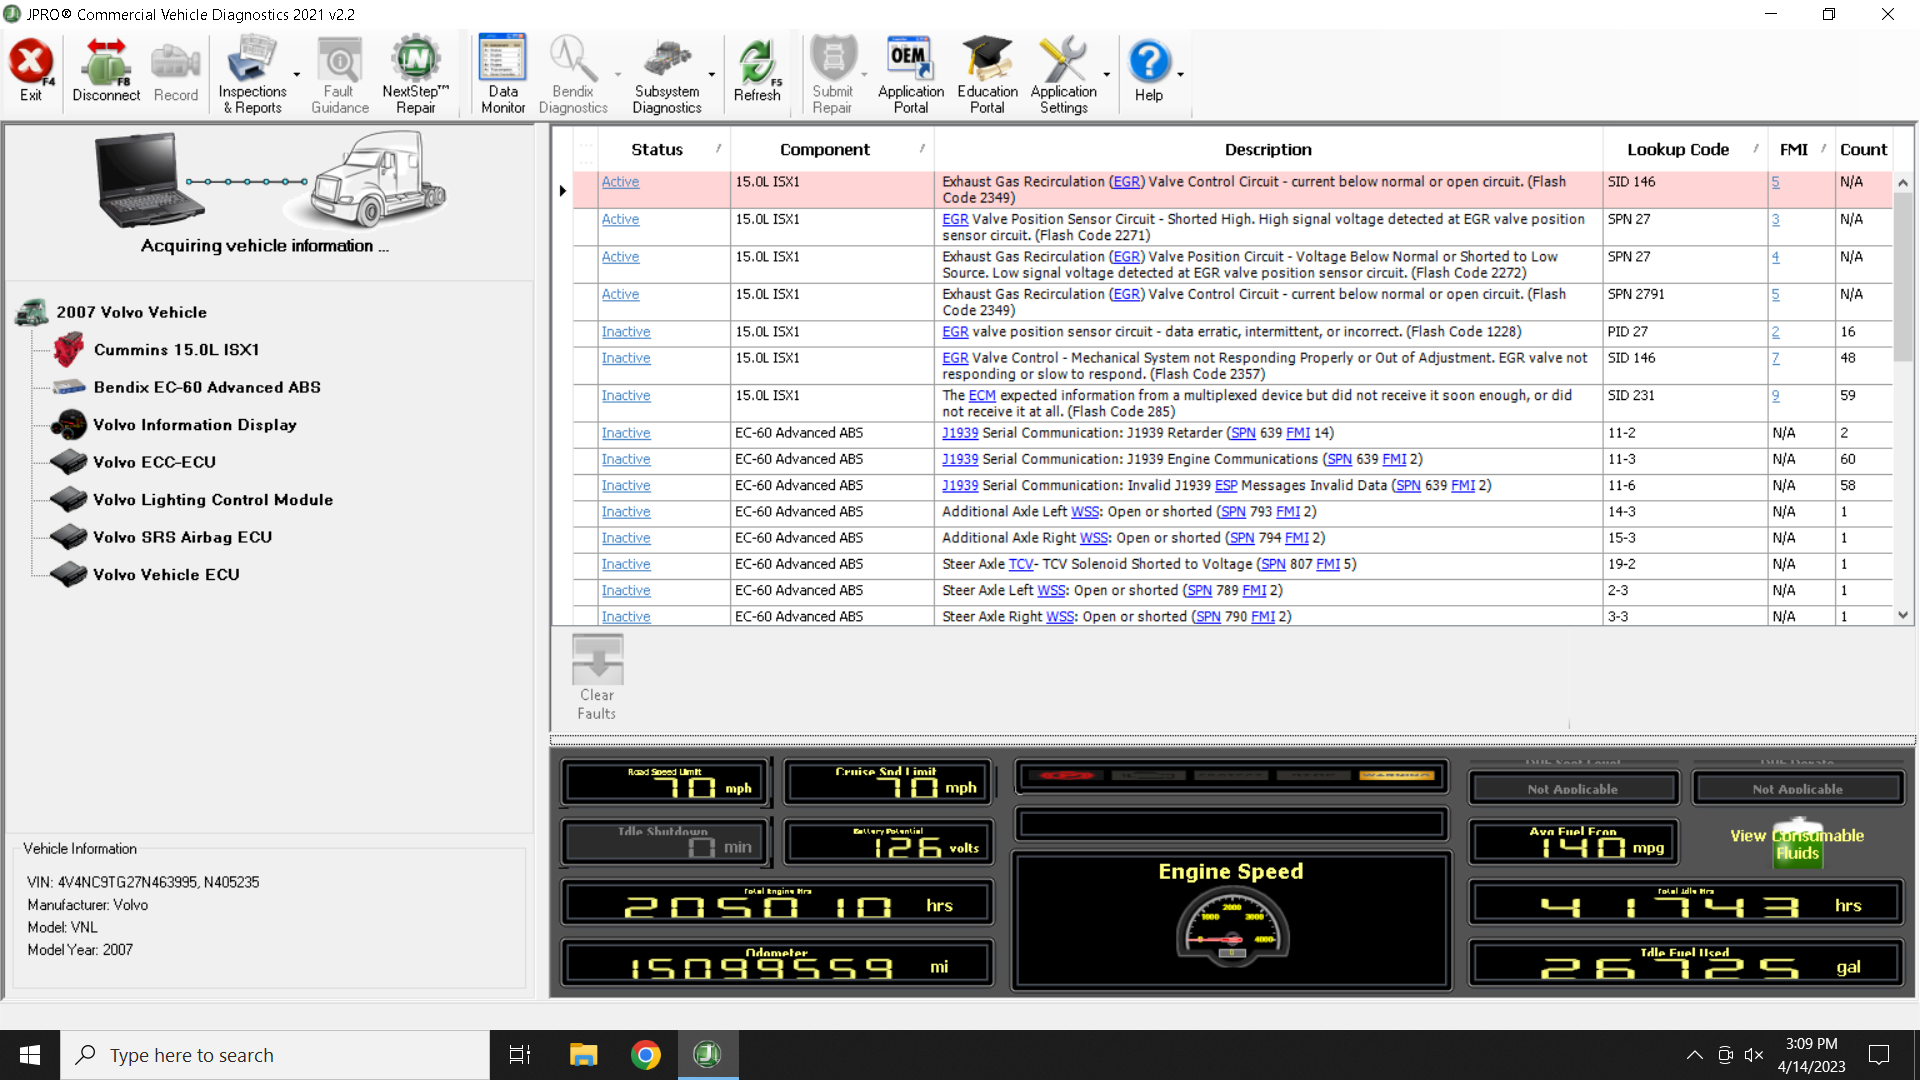The image size is (1920, 1080).
Task: Open Fault Guidance tool
Action: 339,75
